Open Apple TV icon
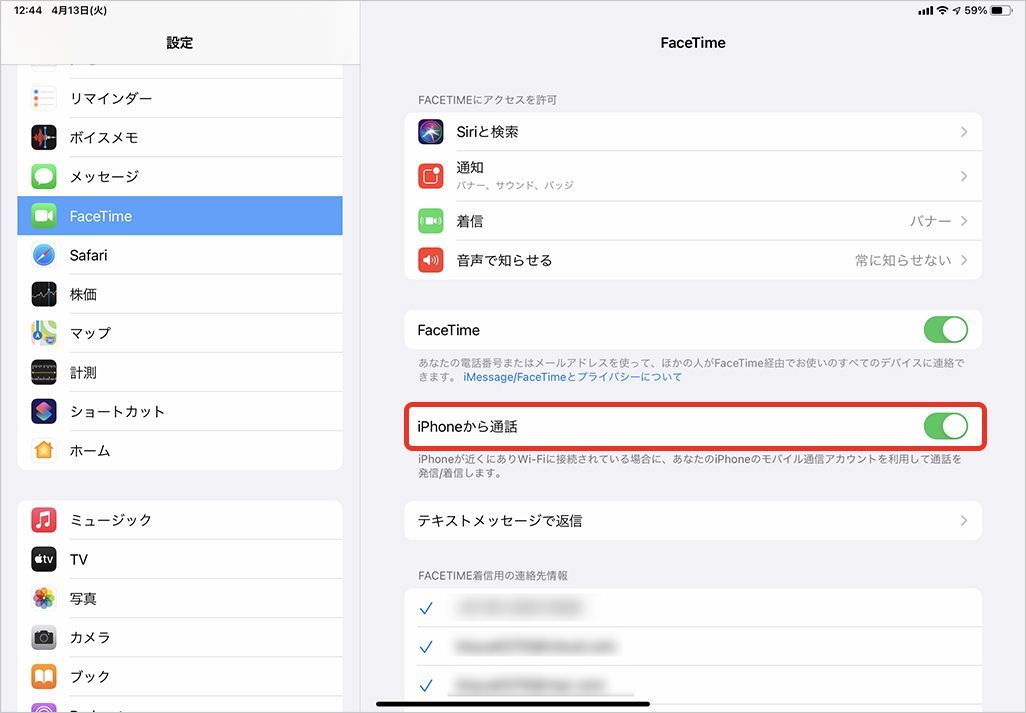 pyautogui.click(x=44, y=559)
